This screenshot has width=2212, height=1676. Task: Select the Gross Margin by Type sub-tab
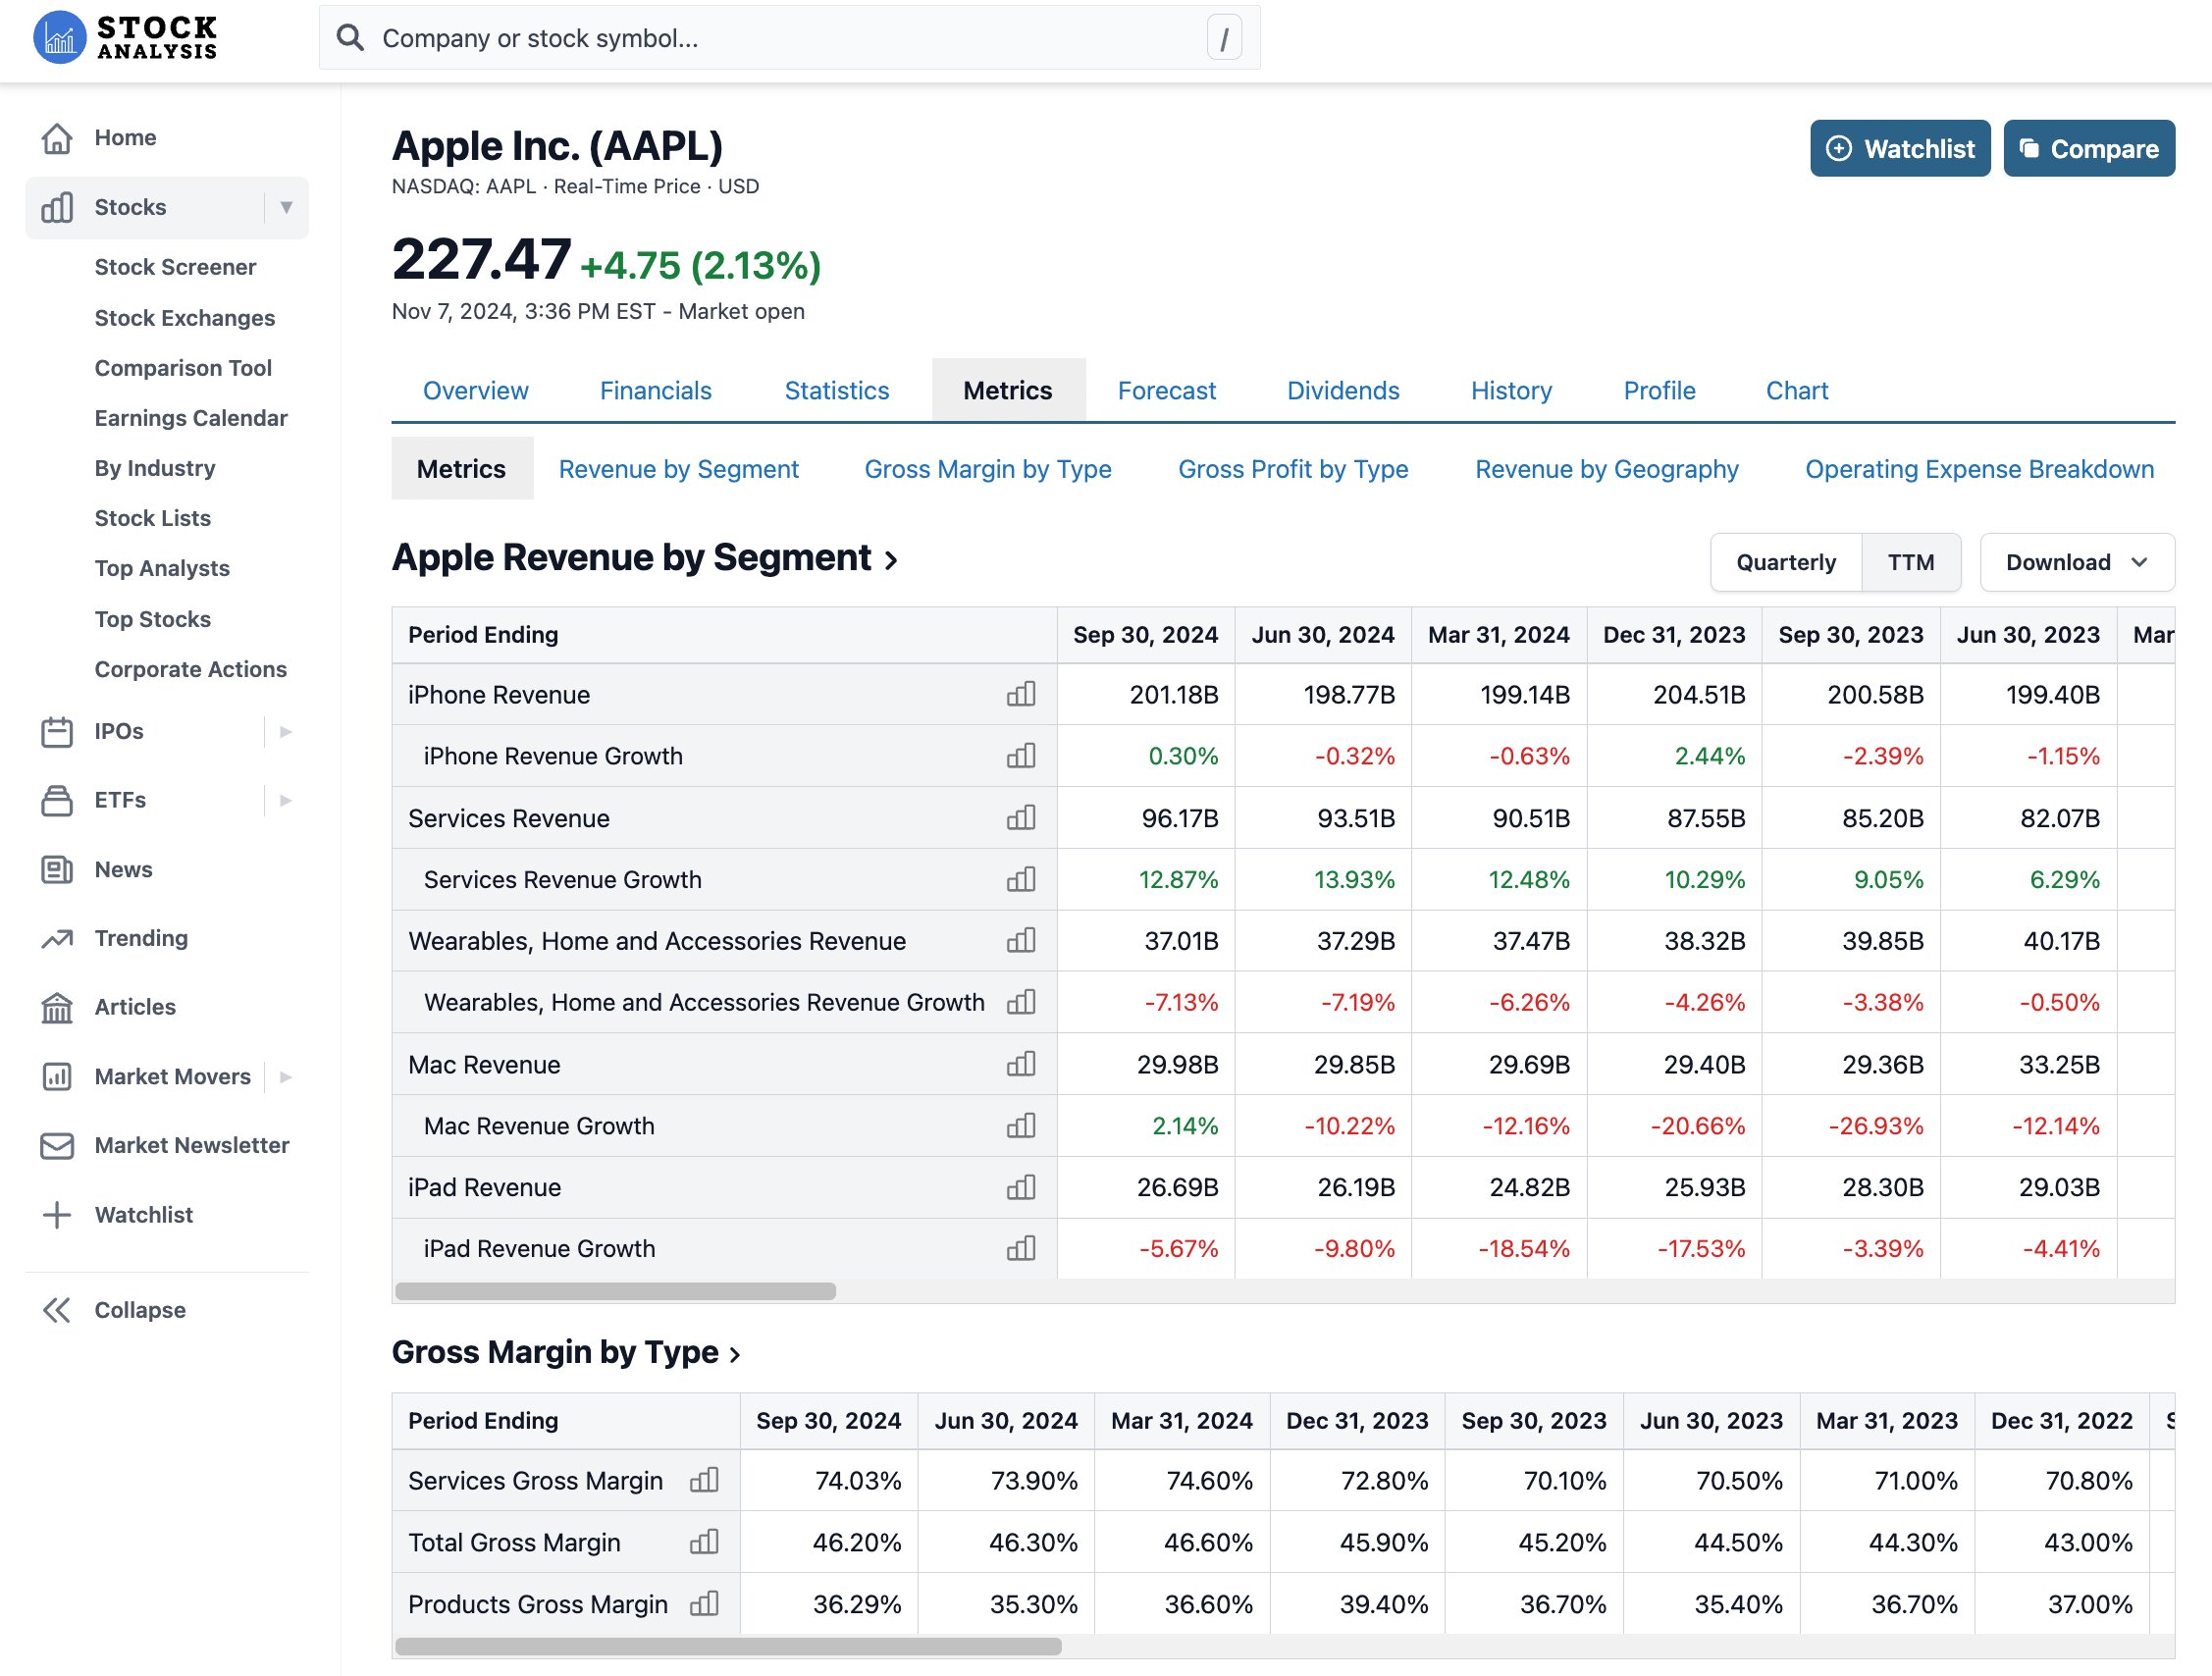pyautogui.click(x=988, y=469)
